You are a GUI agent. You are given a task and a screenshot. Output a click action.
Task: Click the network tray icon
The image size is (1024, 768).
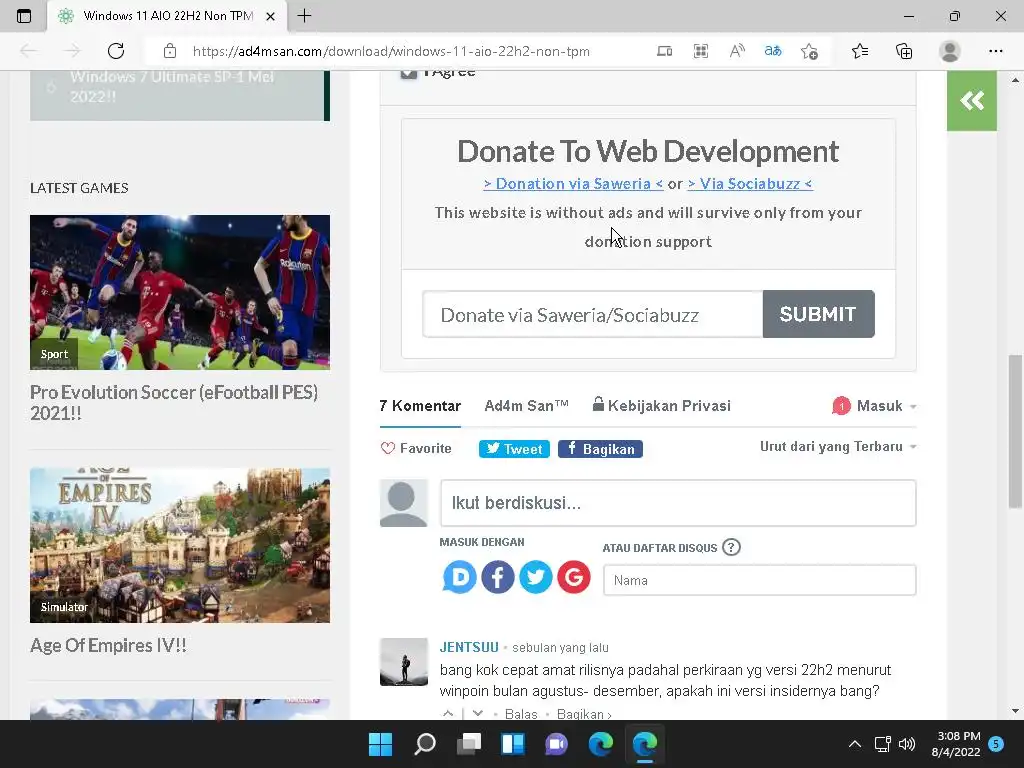coord(882,744)
